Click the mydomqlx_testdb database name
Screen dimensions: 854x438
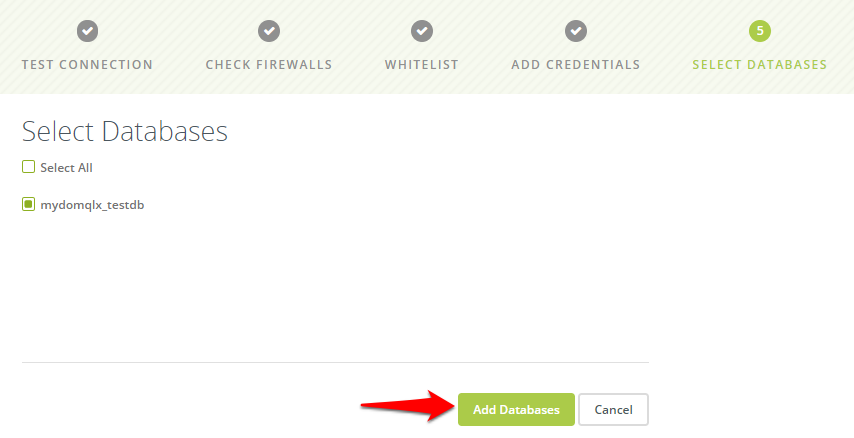tap(92, 205)
